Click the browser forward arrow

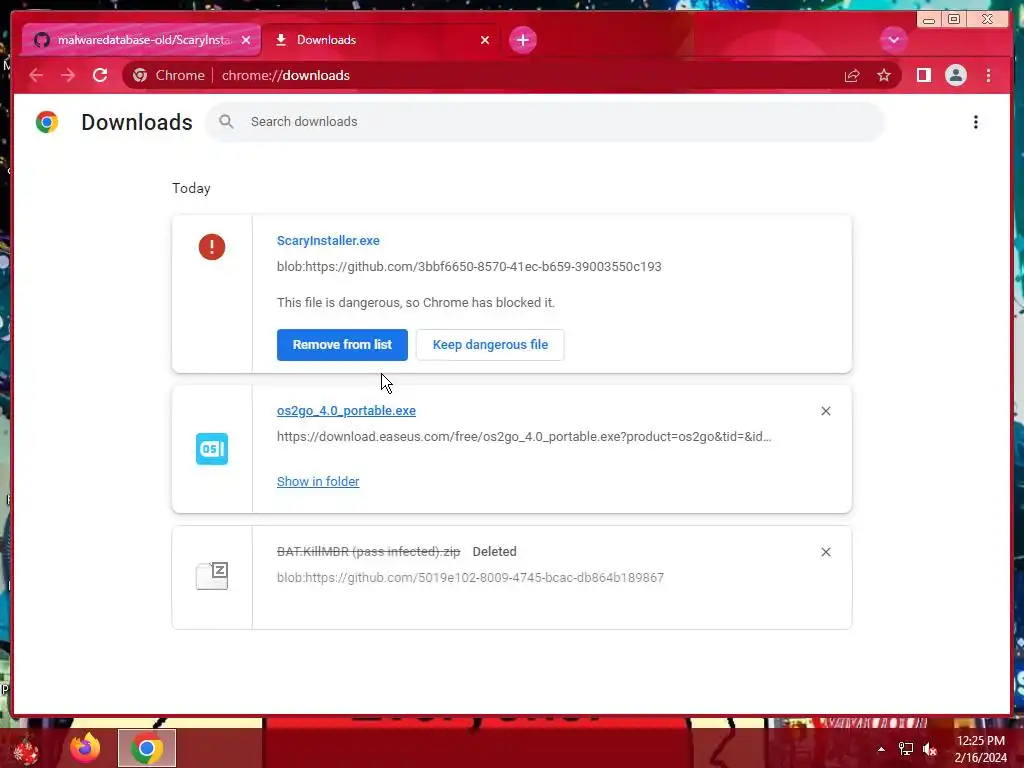point(68,76)
